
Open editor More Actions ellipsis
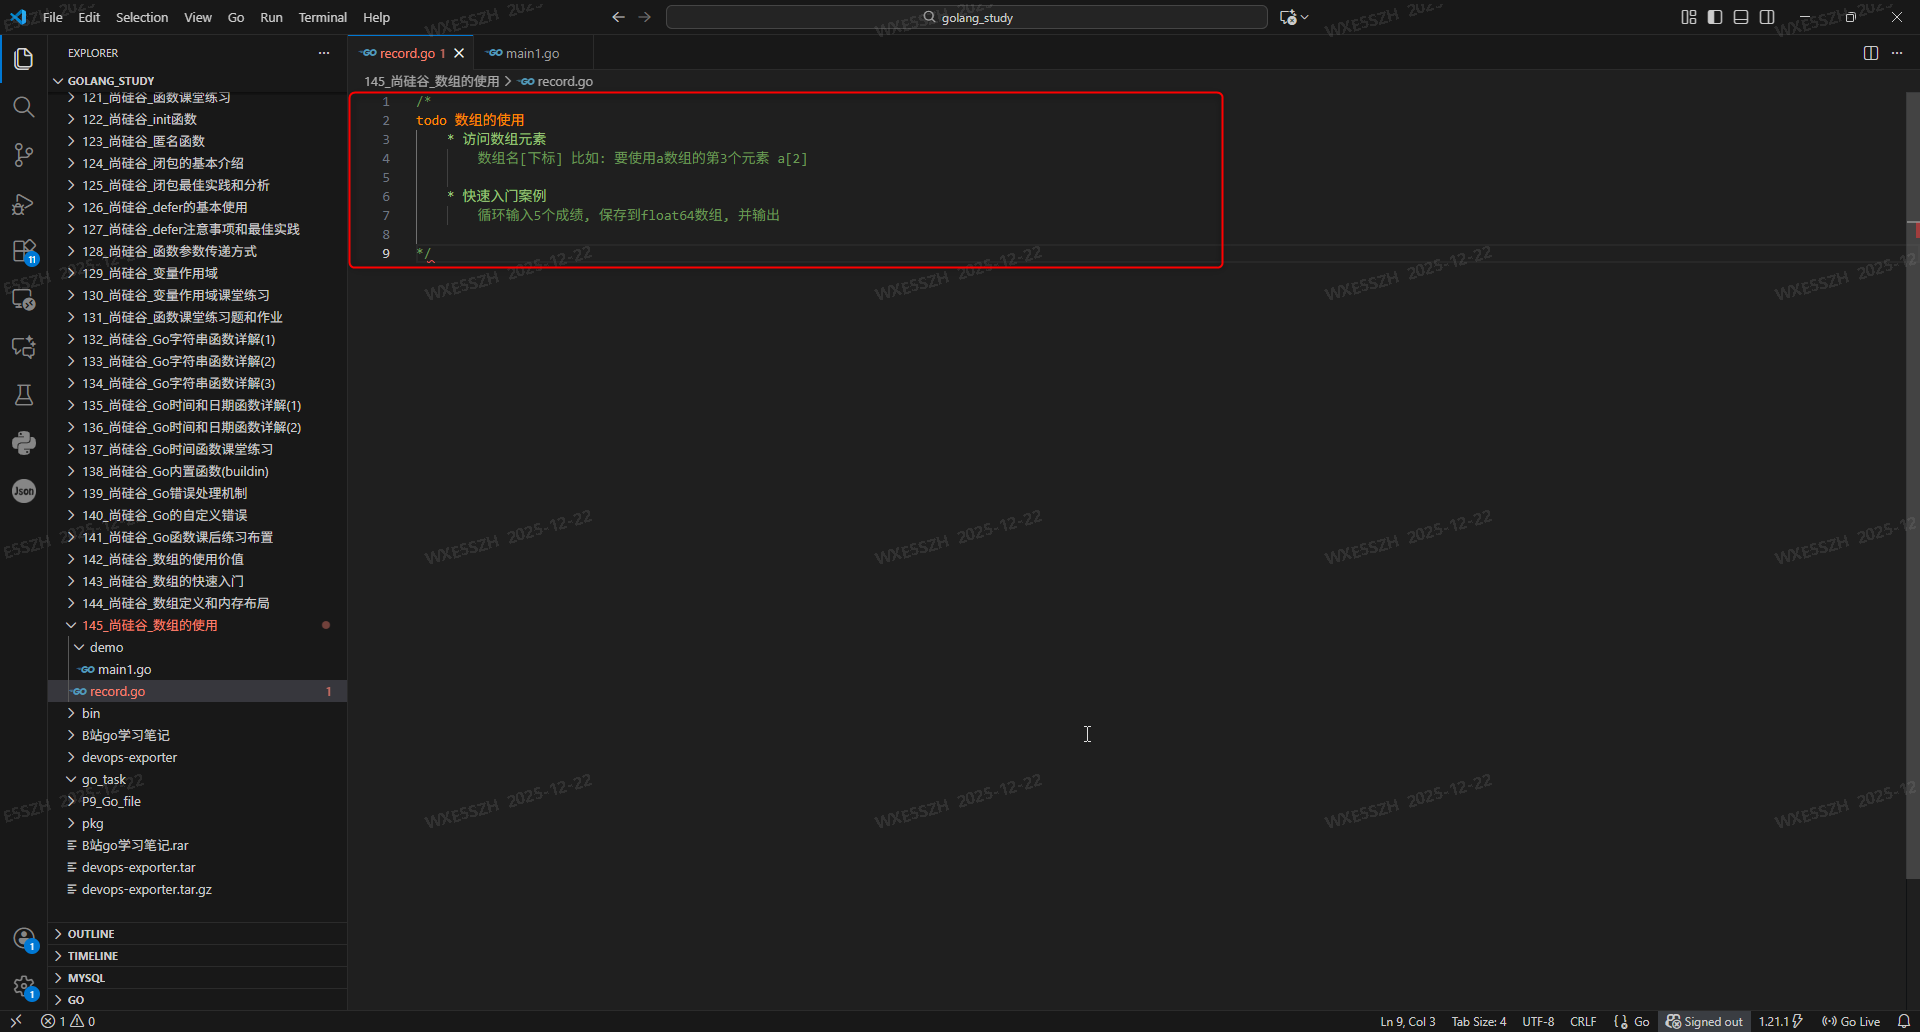click(1897, 53)
